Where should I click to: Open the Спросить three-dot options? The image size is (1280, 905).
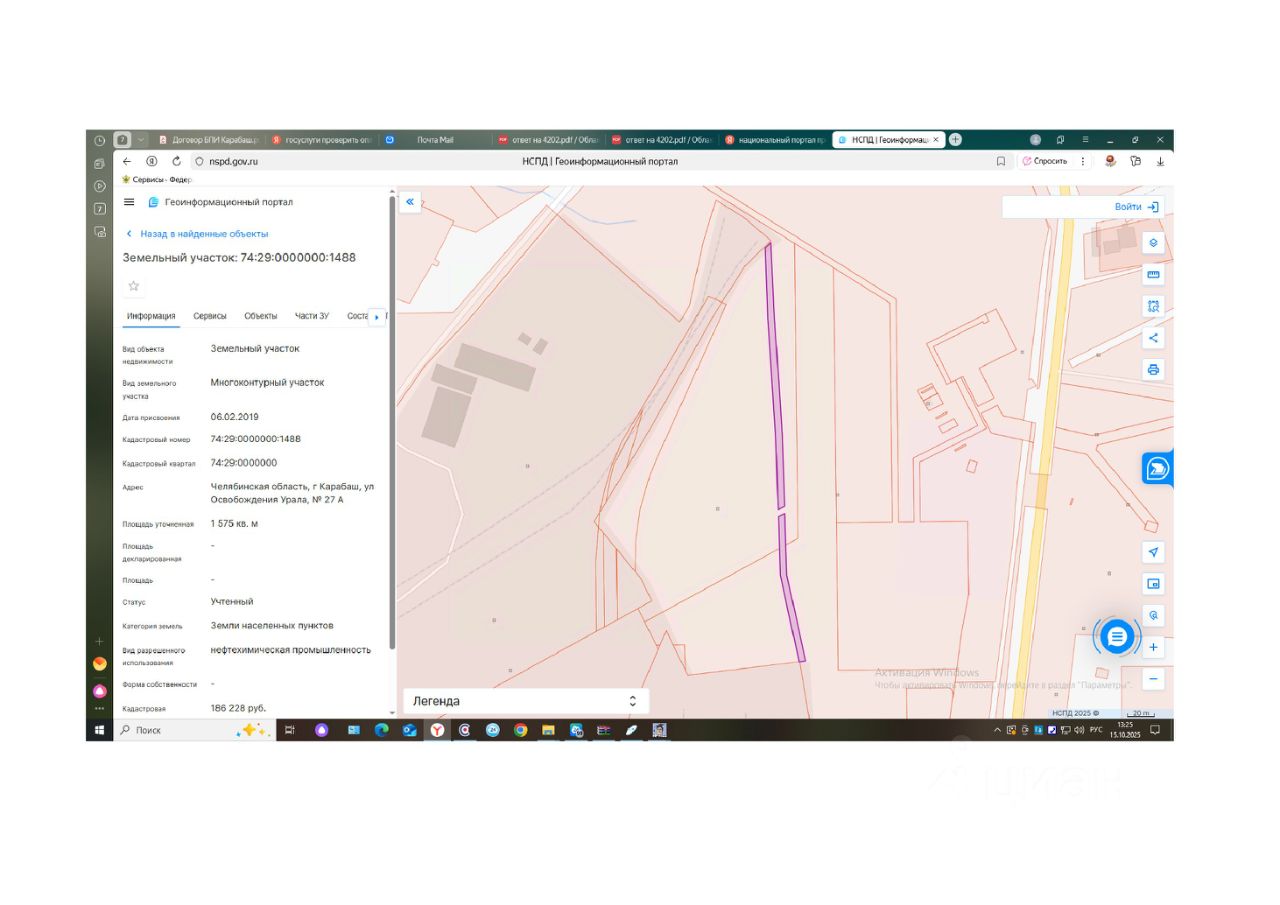[1083, 161]
